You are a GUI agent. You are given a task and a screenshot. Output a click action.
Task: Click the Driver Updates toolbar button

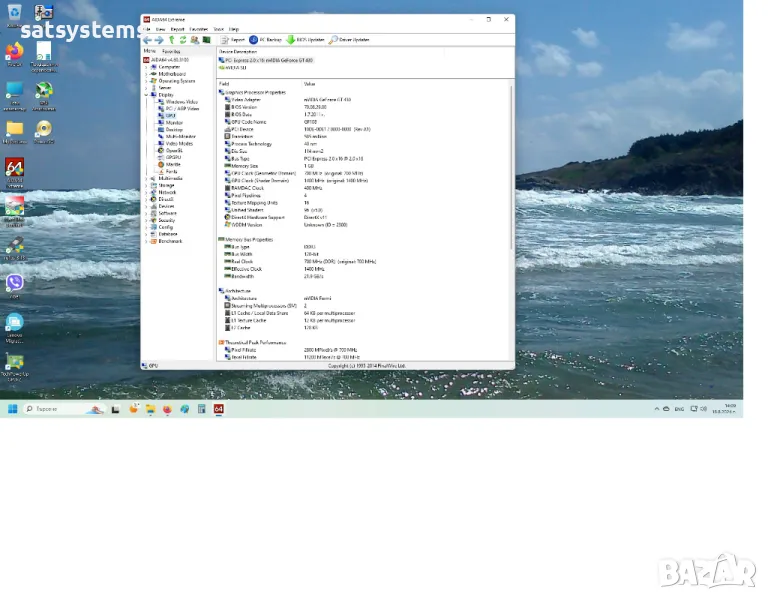(x=349, y=40)
